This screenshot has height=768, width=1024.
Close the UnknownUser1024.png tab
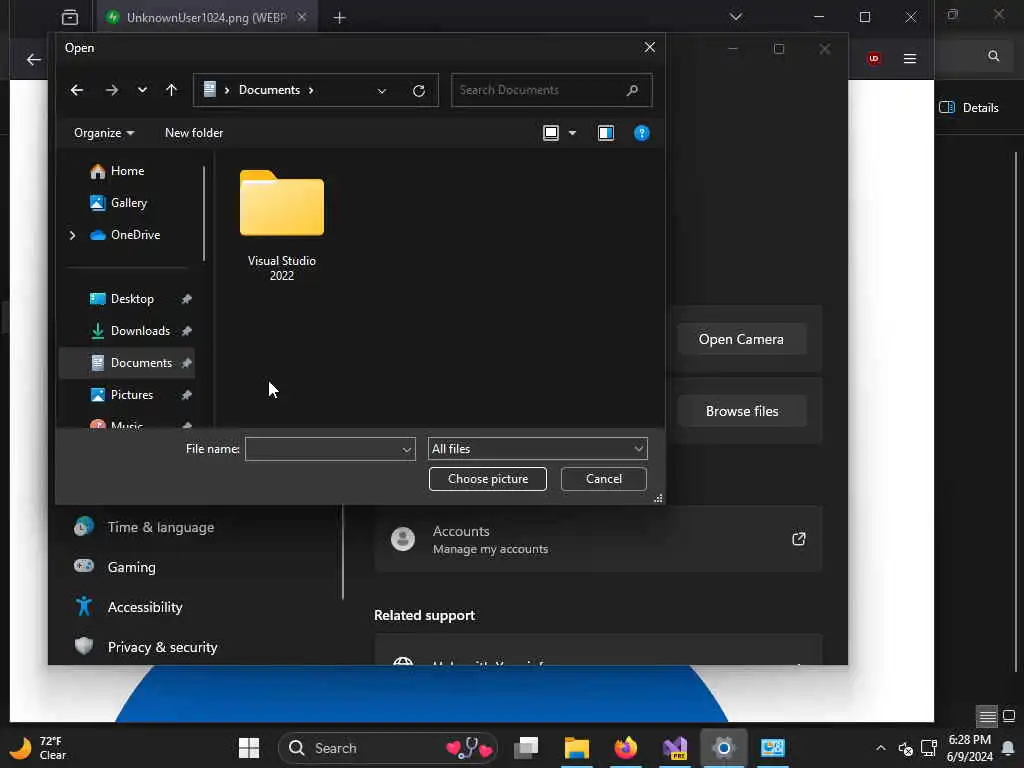pyautogui.click(x=302, y=18)
